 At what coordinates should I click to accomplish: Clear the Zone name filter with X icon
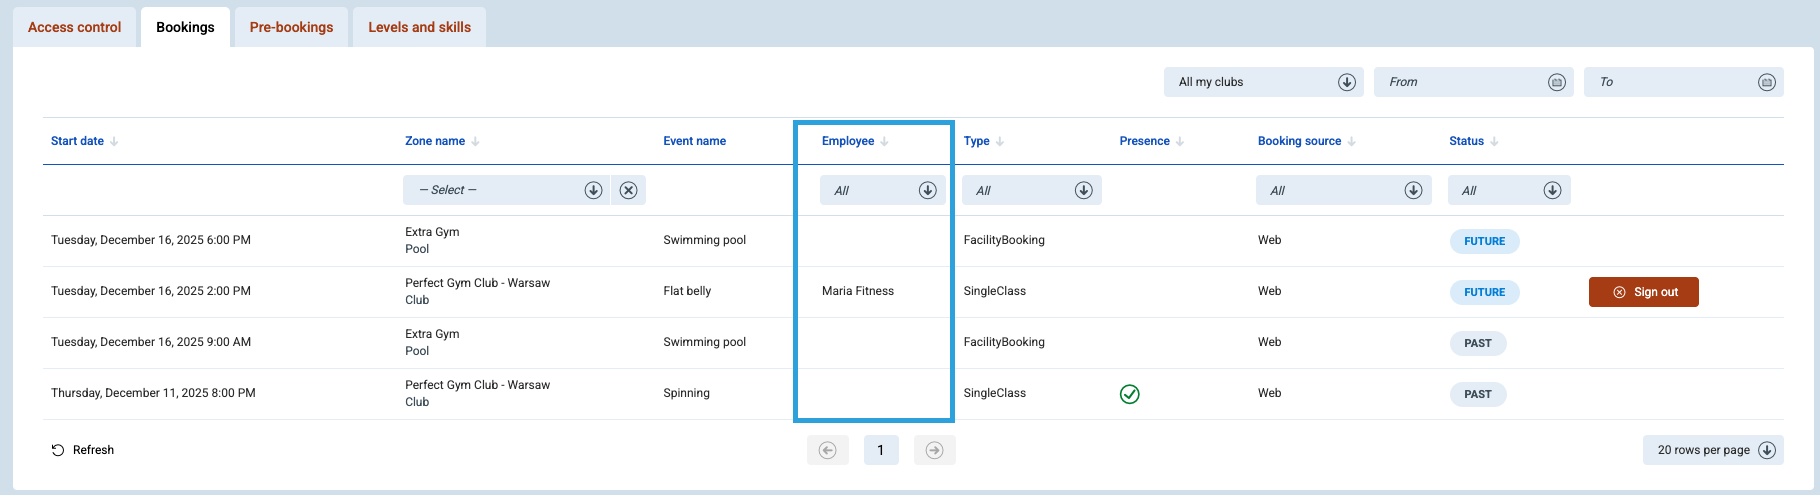pos(628,190)
